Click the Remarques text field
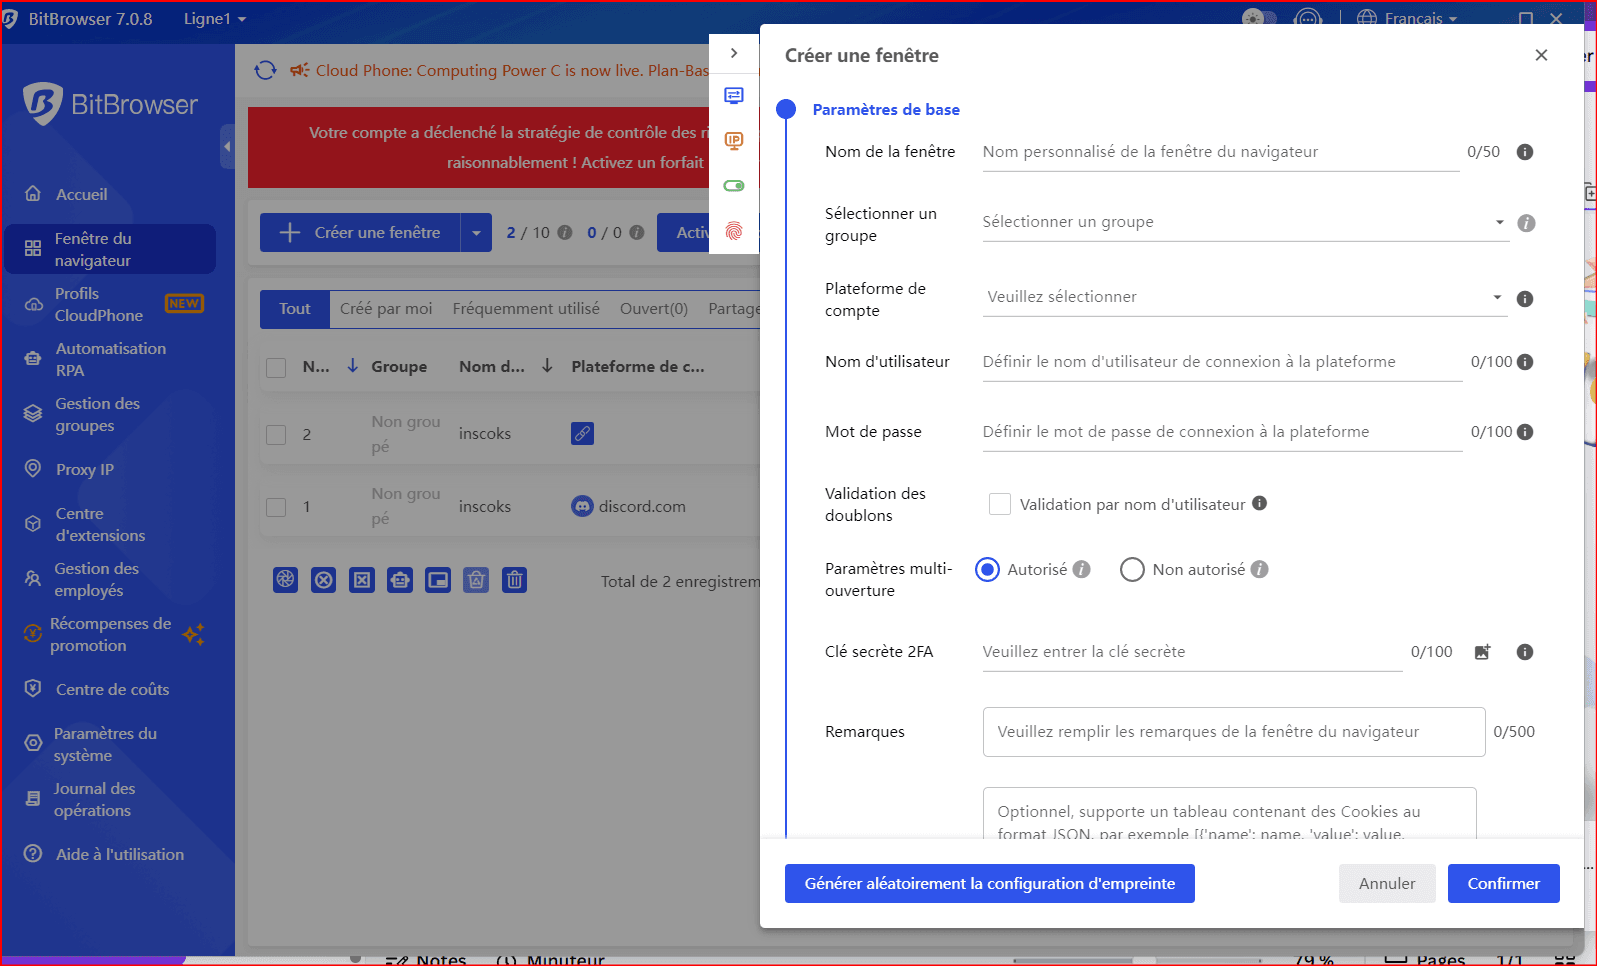Viewport: 1597px width, 966px height. coord(1233,732)
